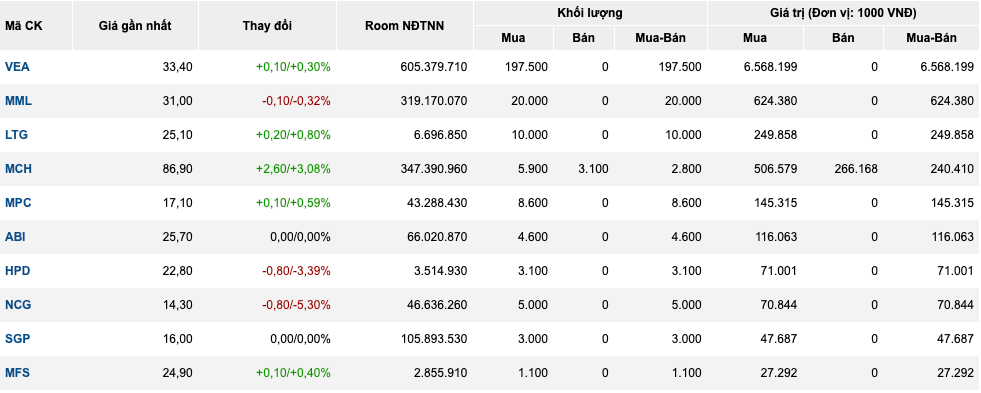
Task: Click the Room NĐTNN column header
Action: coord(404,26)
